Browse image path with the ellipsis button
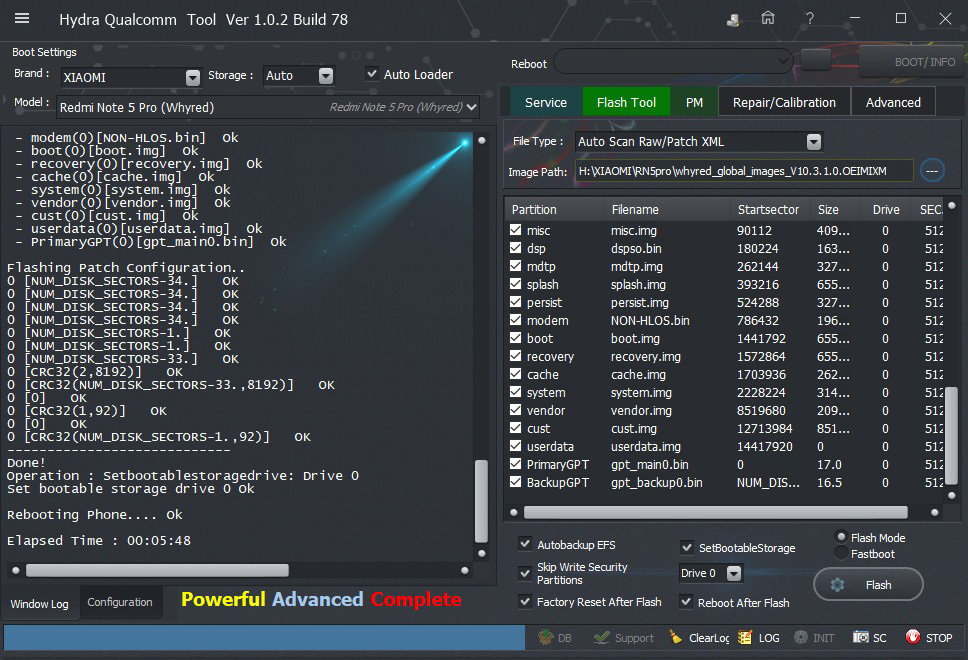Image resolution: width=968 pixels, height=660 pixels. (x=932, y=171)
